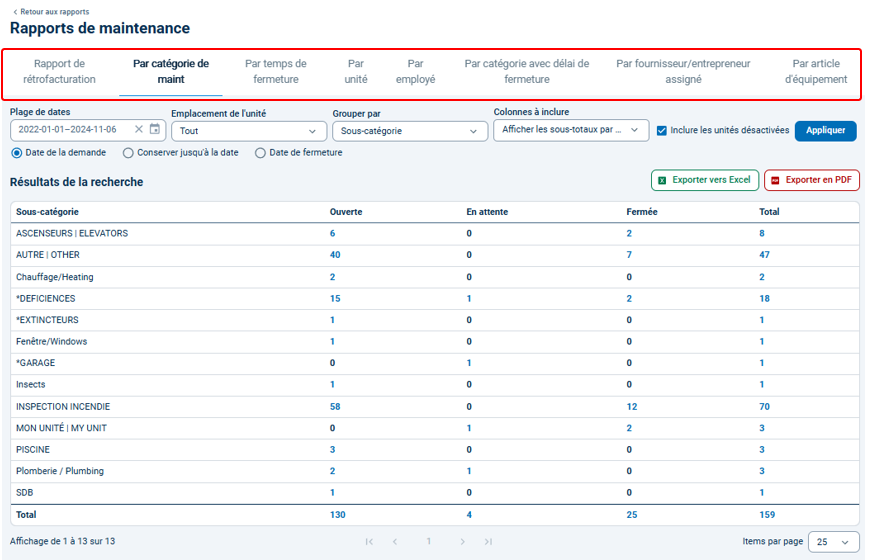
Task: Toggle Inclure les unités désactivées checkbox
Action: [x=661, y=131]
